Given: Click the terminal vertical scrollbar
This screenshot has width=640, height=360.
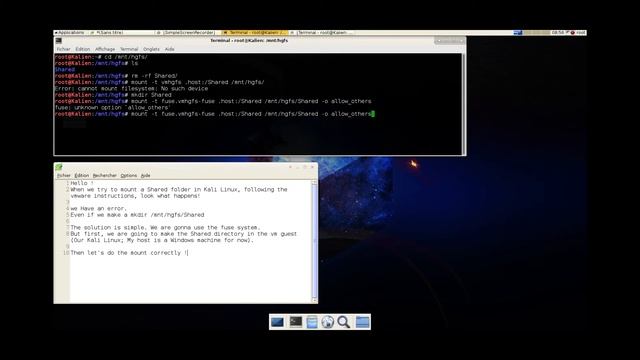Looking at the screenshot, I should (463, 104).
